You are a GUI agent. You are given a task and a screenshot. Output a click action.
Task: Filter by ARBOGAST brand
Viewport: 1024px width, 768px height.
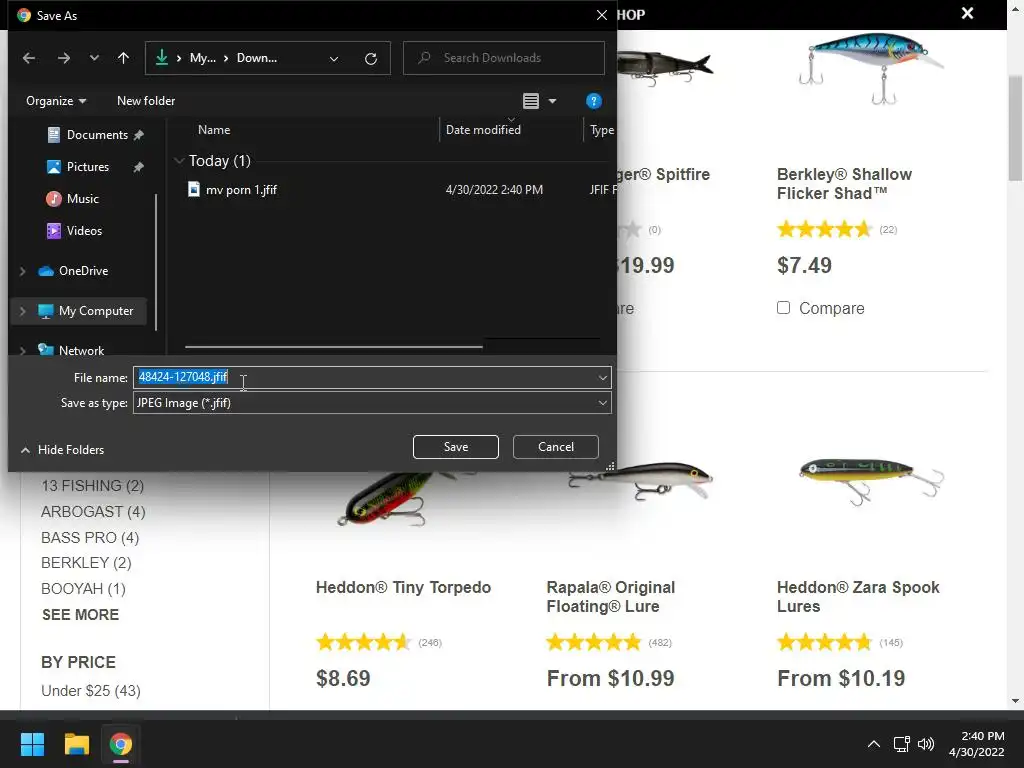click(93, 511)
